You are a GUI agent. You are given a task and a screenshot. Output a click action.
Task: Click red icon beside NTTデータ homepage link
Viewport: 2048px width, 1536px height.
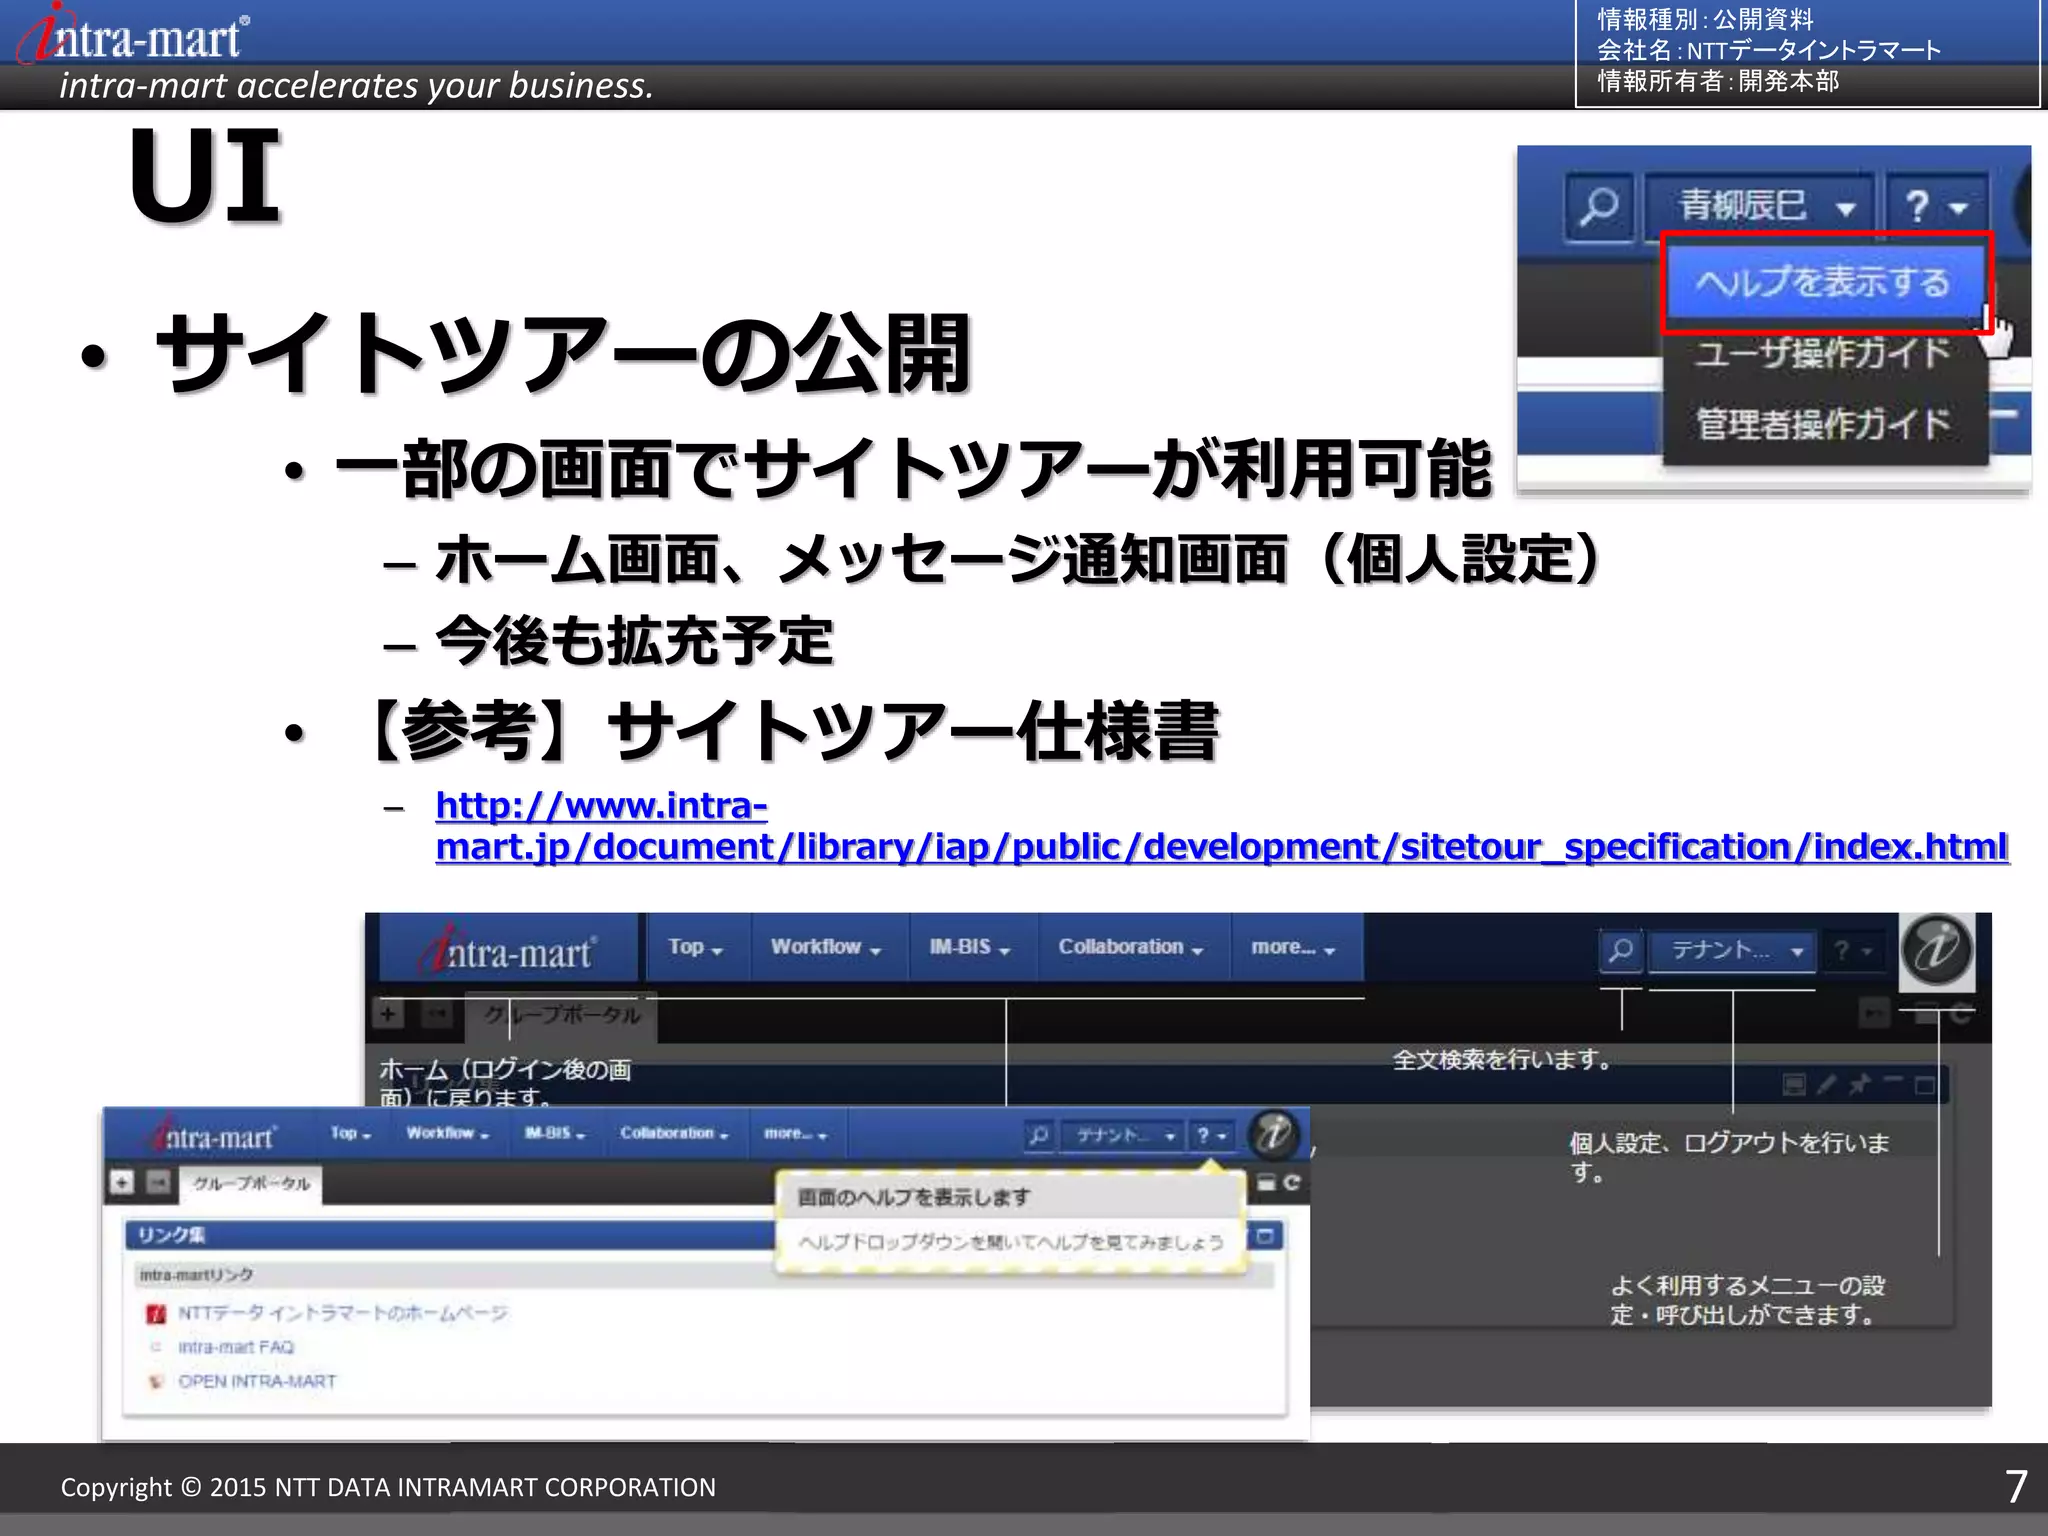pos(156,1313)
